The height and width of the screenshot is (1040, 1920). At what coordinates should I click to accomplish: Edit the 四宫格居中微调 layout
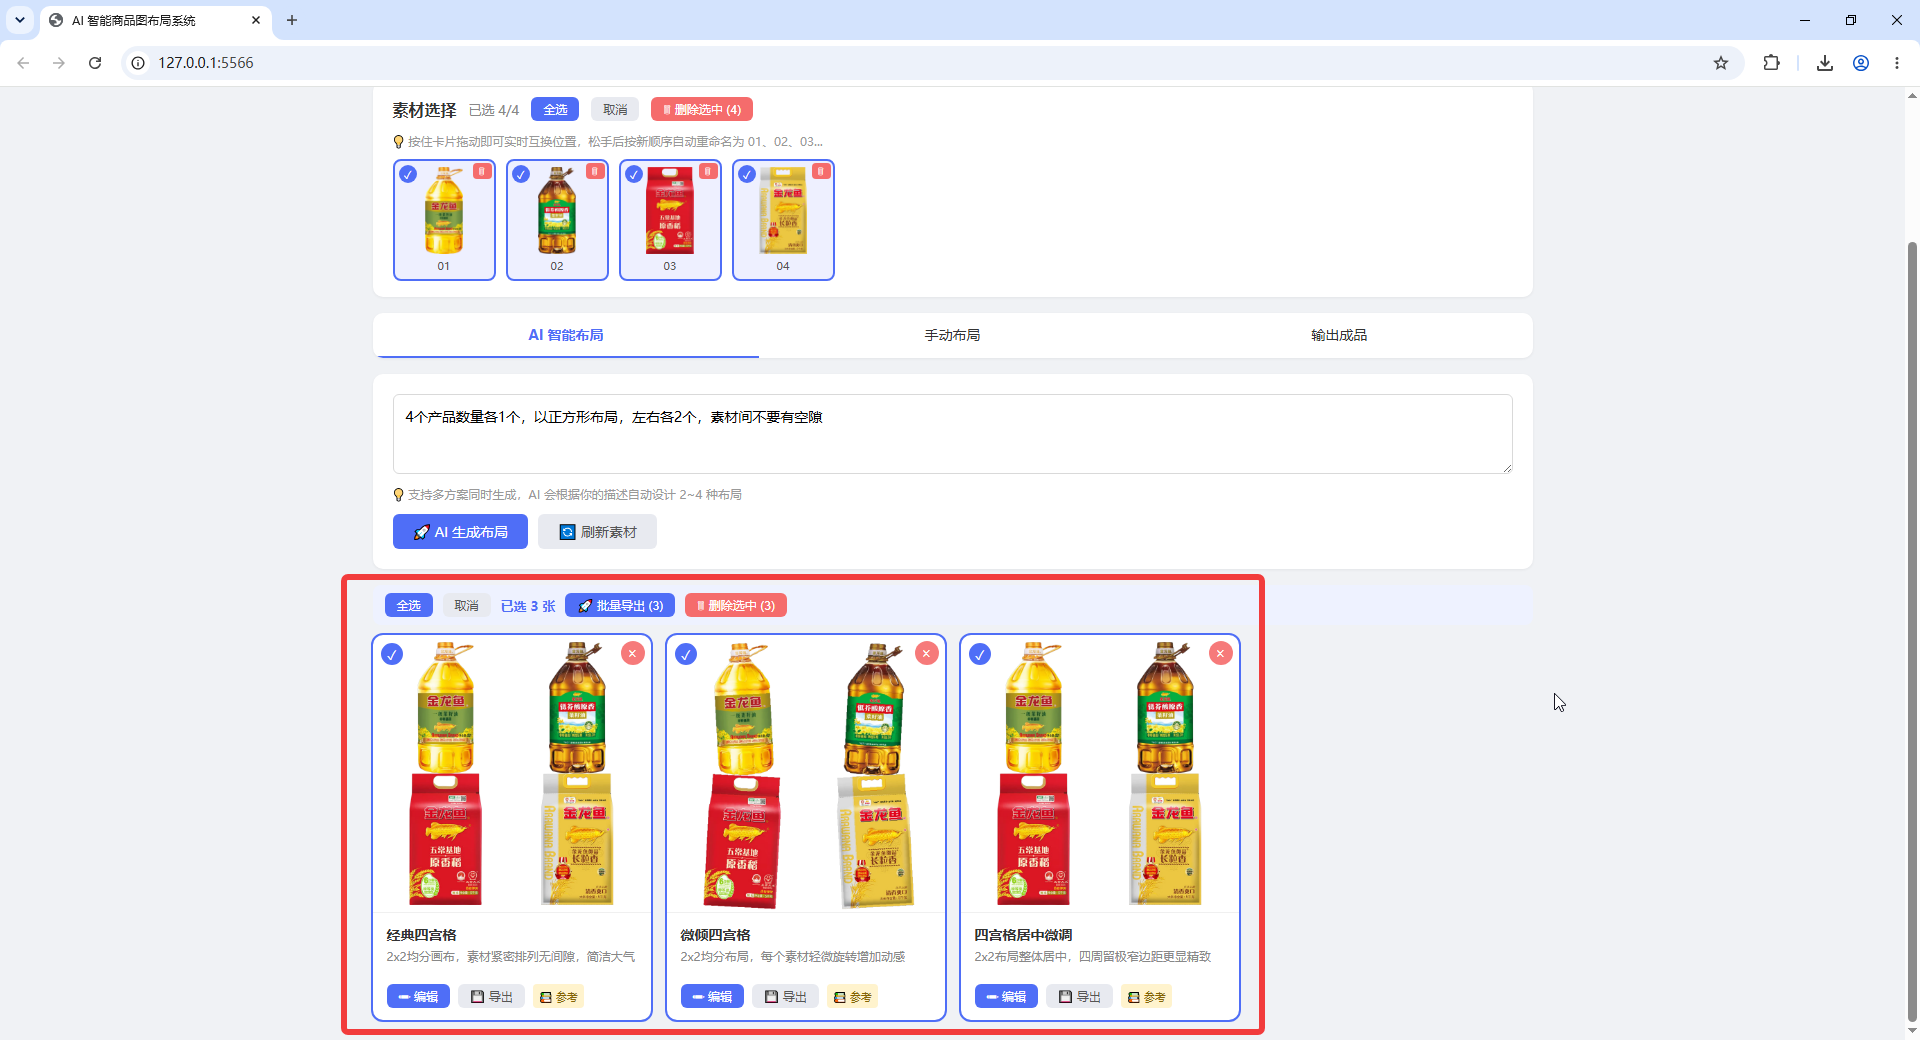[1006, 996]
